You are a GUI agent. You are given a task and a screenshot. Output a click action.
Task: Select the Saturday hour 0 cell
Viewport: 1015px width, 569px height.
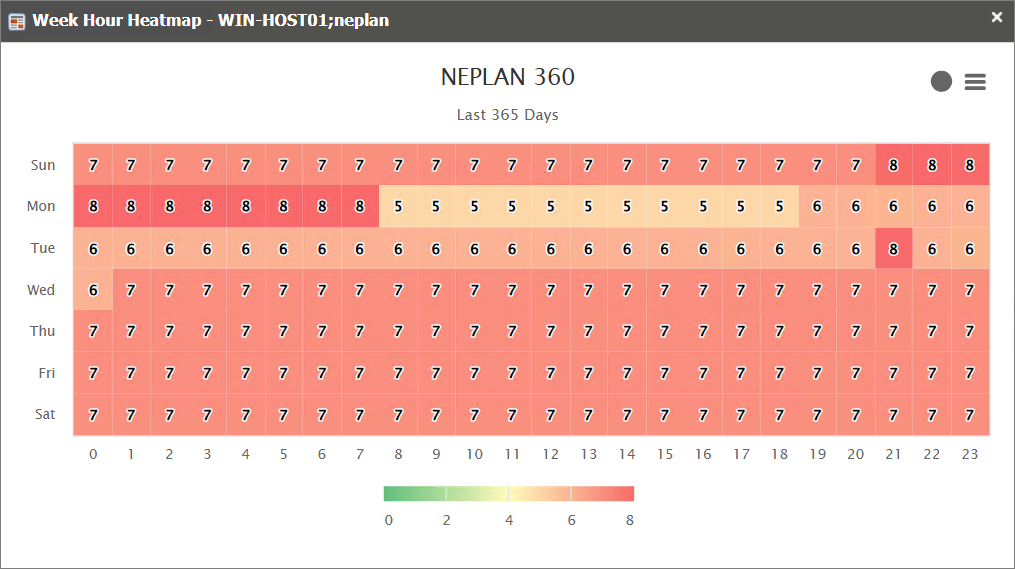coord(93,414)
